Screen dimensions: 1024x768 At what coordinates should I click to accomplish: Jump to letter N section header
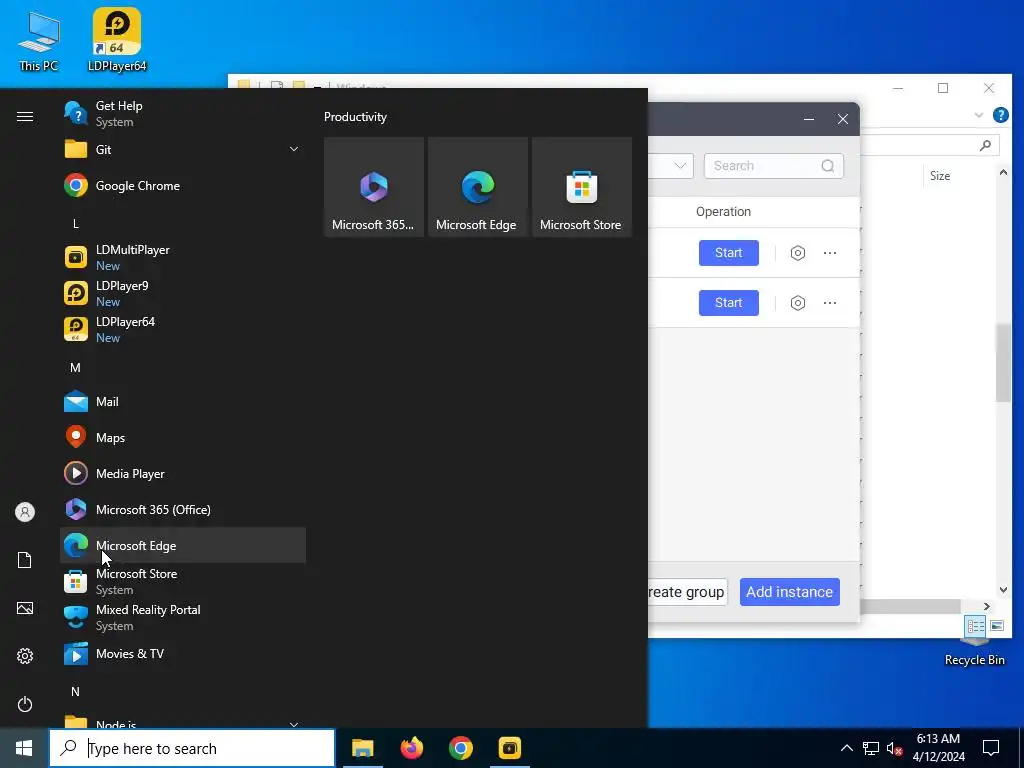pyautogui.click(x=76, y=692)
